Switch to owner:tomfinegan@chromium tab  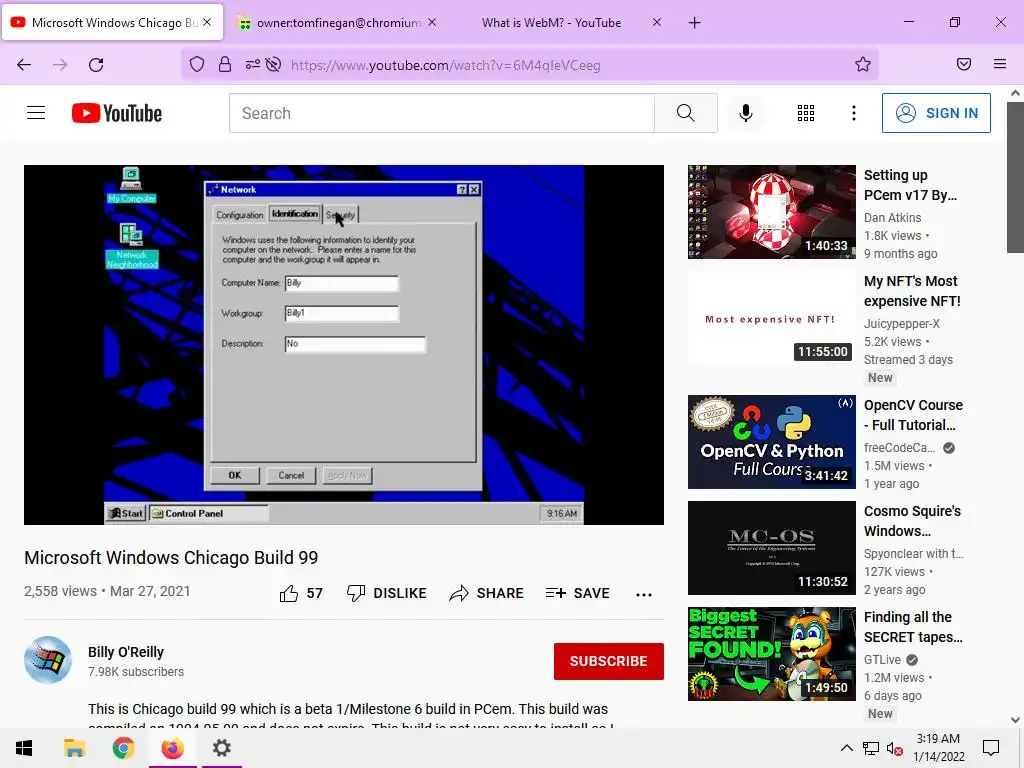click(338, 23)
